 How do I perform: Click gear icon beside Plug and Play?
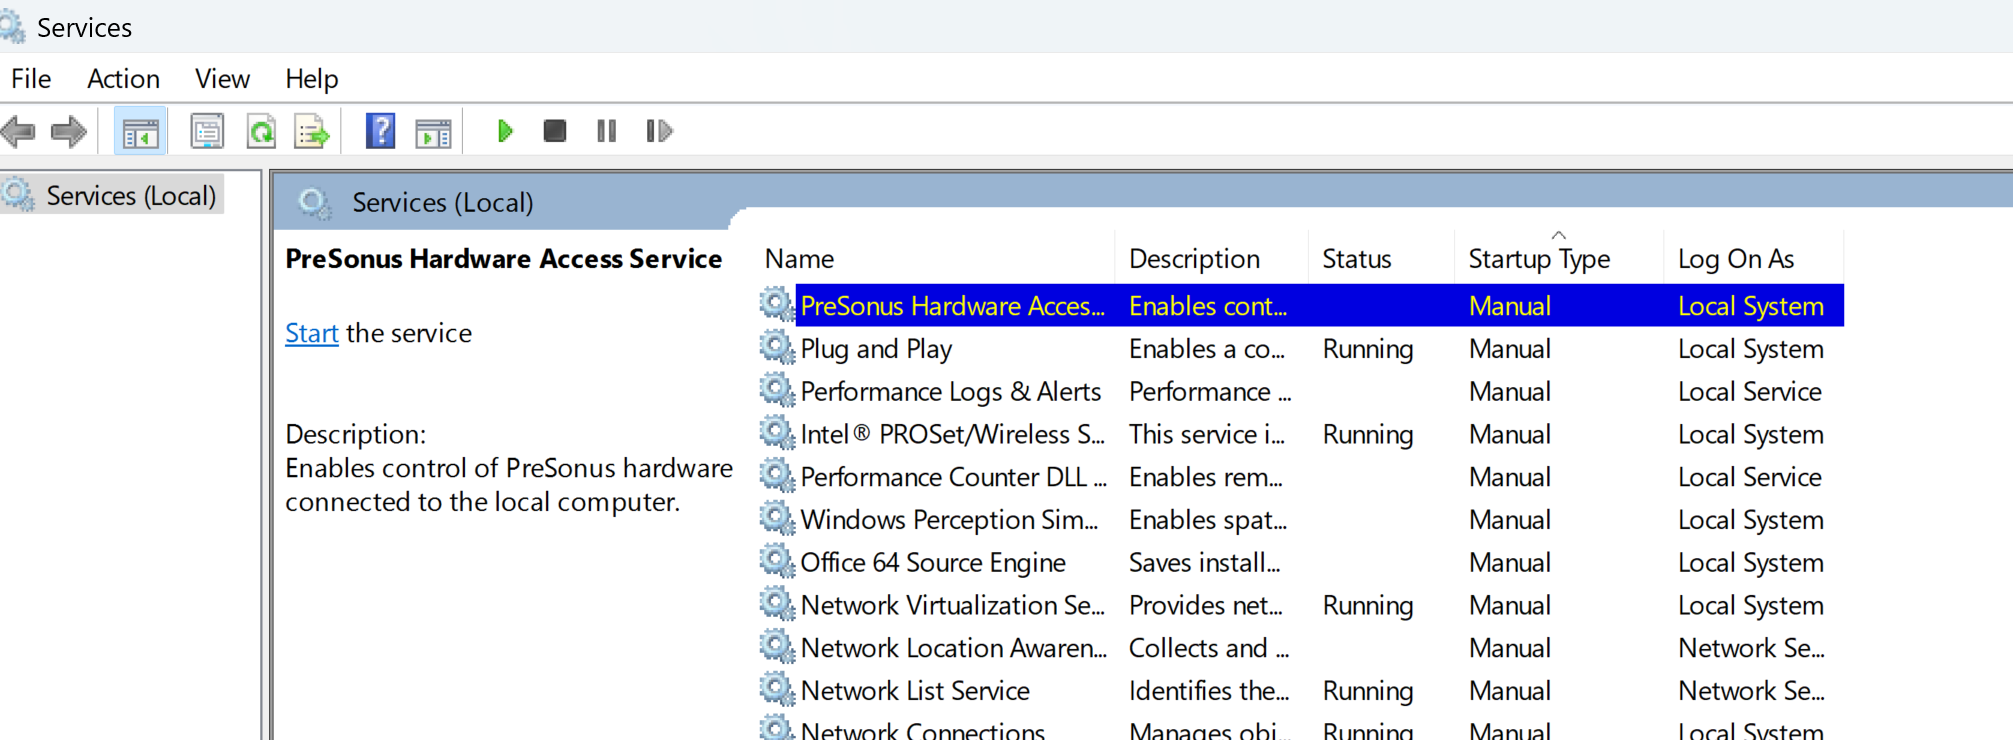[x=776, y=347]
